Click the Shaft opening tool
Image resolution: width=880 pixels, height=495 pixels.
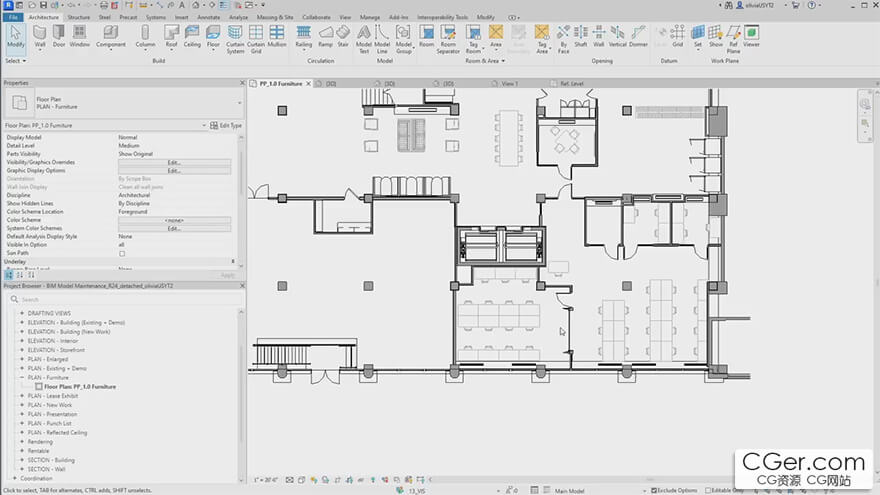(x=580, y=38)
